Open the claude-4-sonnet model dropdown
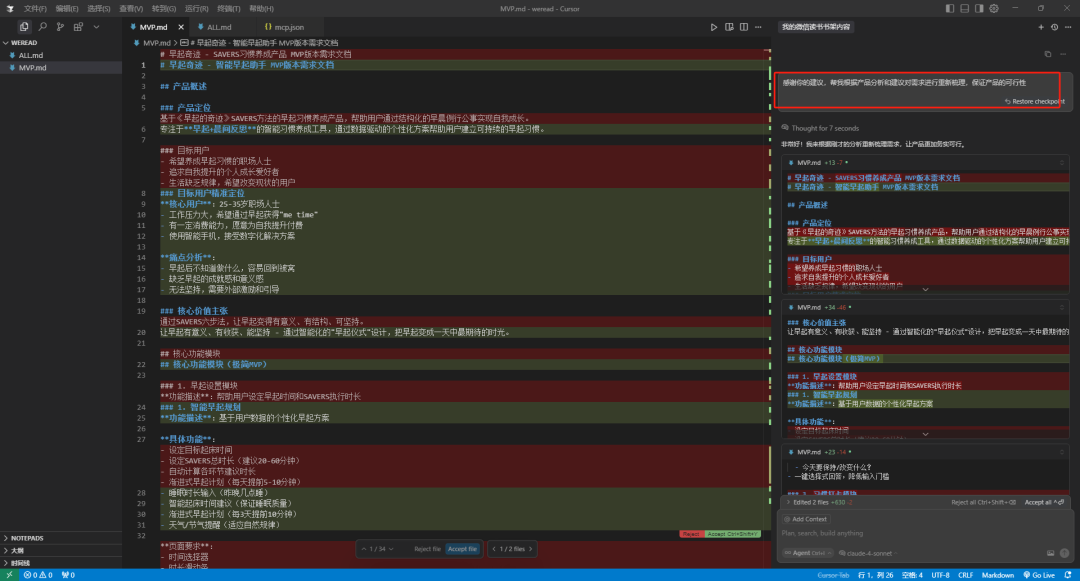This screenshot has width=1080, height=581. pos(869,553)
